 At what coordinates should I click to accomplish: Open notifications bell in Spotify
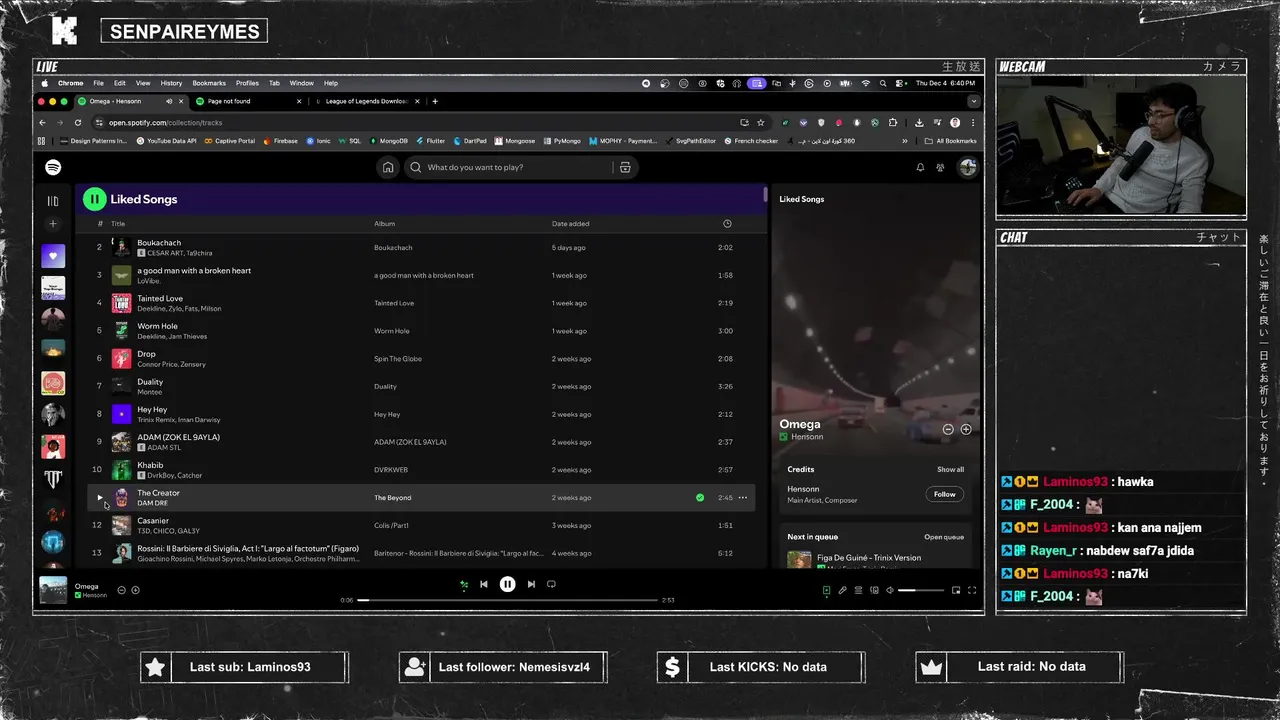[920, 168]
